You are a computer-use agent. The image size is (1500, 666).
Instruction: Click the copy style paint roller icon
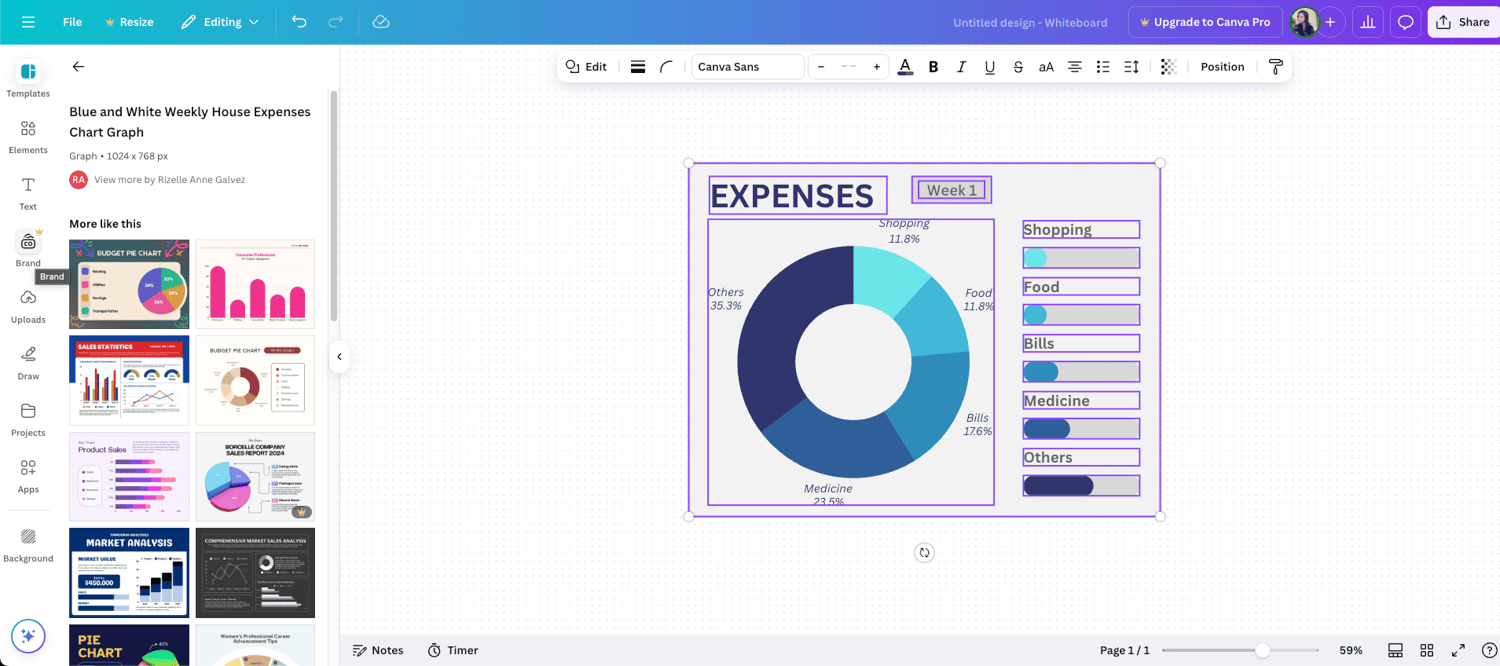pyautogui.click(x=1275, y=67)
